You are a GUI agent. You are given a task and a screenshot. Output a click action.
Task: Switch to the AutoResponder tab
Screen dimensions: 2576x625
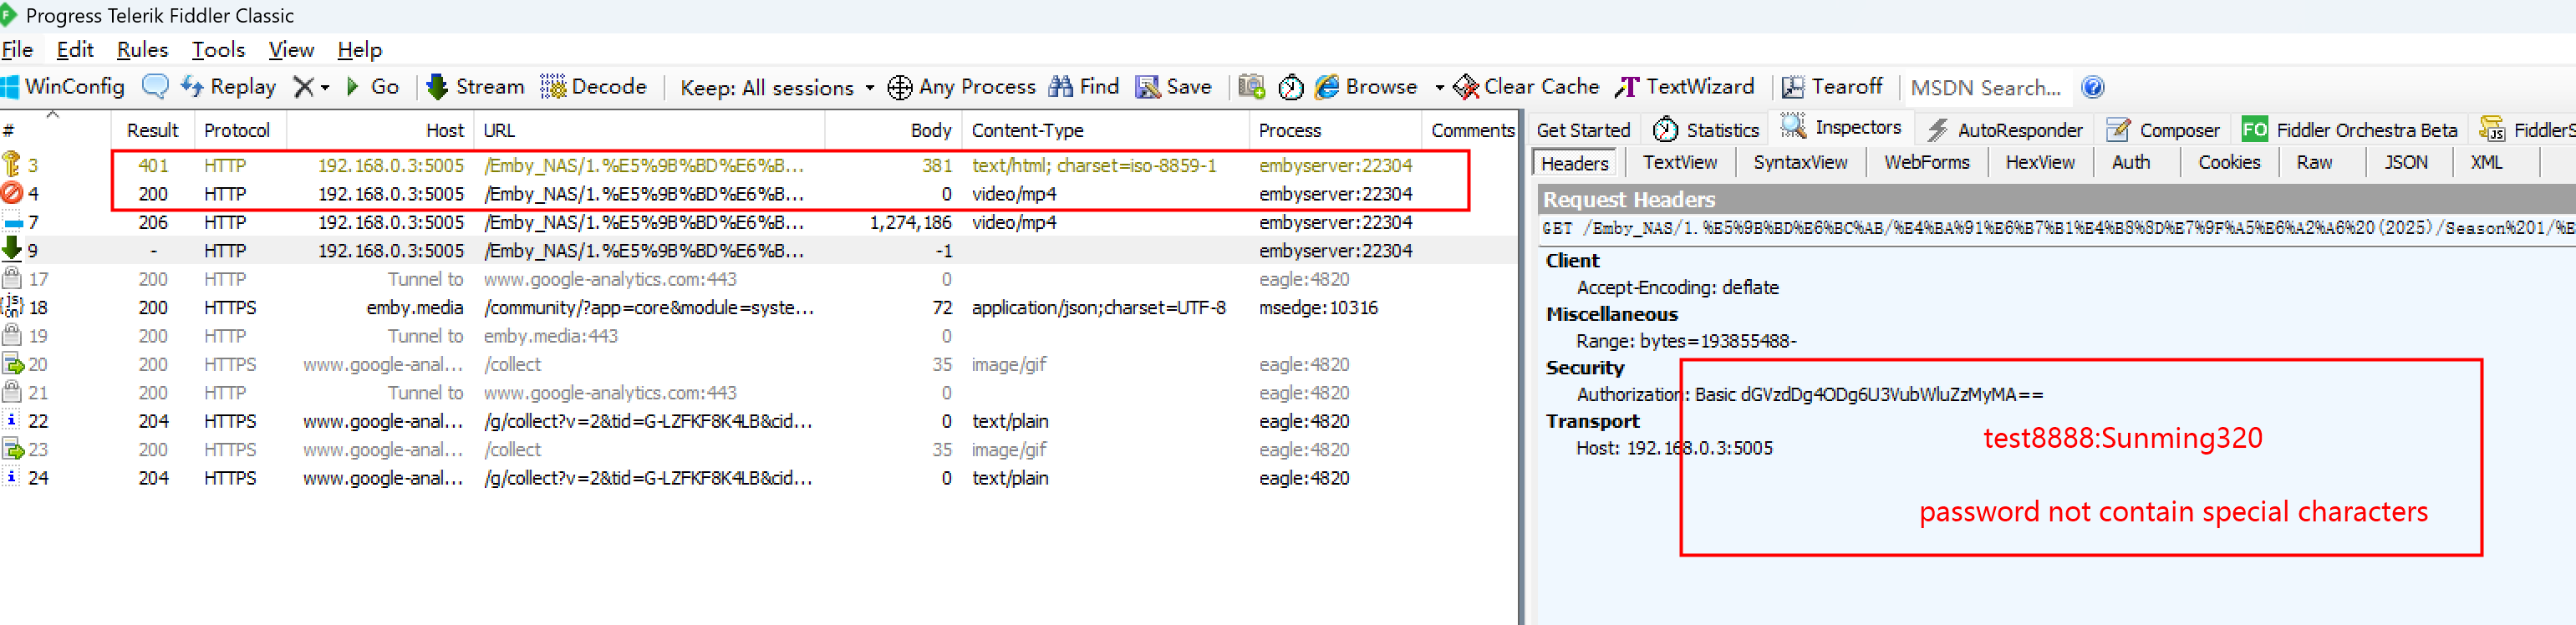[2006, 130]
